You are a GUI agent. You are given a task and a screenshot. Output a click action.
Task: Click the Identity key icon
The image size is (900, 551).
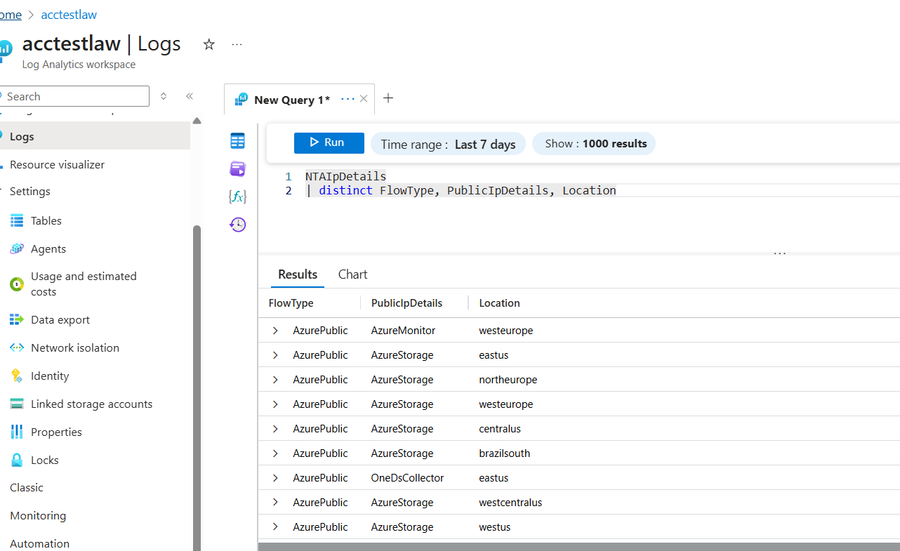[17, 375]
